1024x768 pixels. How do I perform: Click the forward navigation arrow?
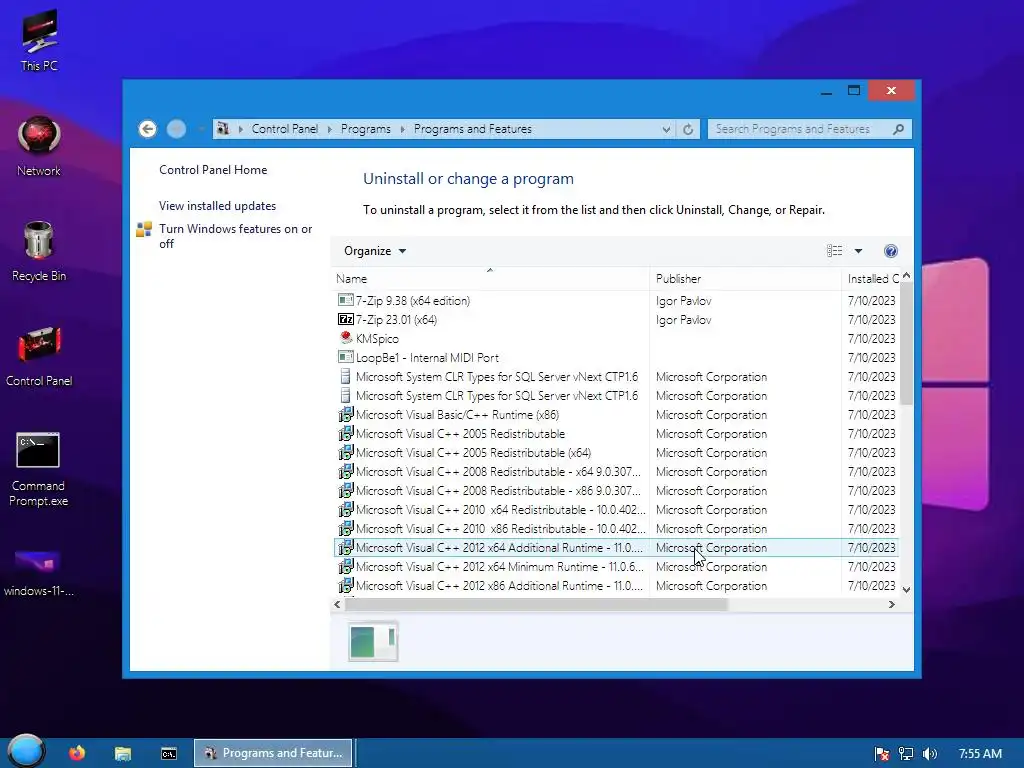tap(176, 129)
